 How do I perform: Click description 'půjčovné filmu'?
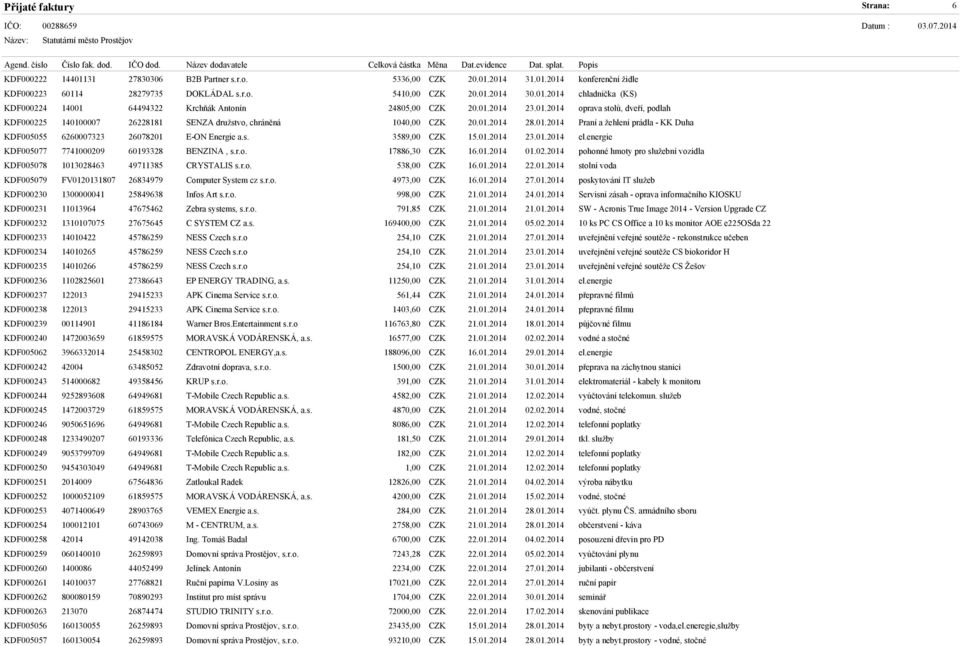click(604, 324)
